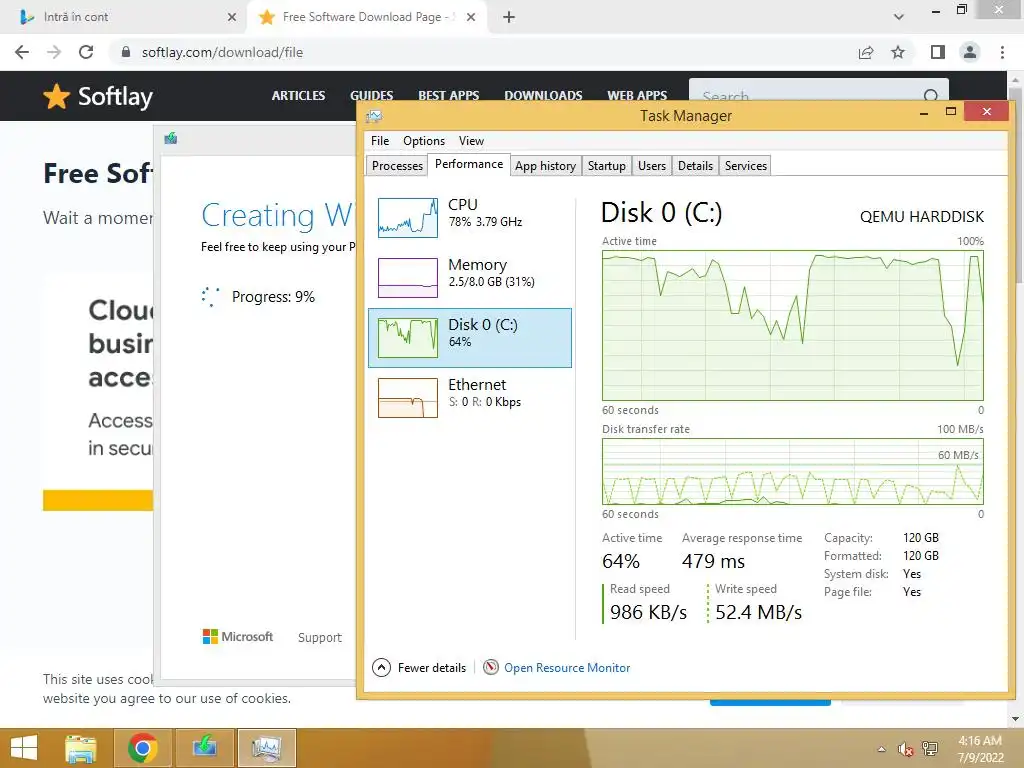This screenshot has height=768, width=1024.
Task: Switch to the Intră în cont tab
Action: tap(124, 17)
